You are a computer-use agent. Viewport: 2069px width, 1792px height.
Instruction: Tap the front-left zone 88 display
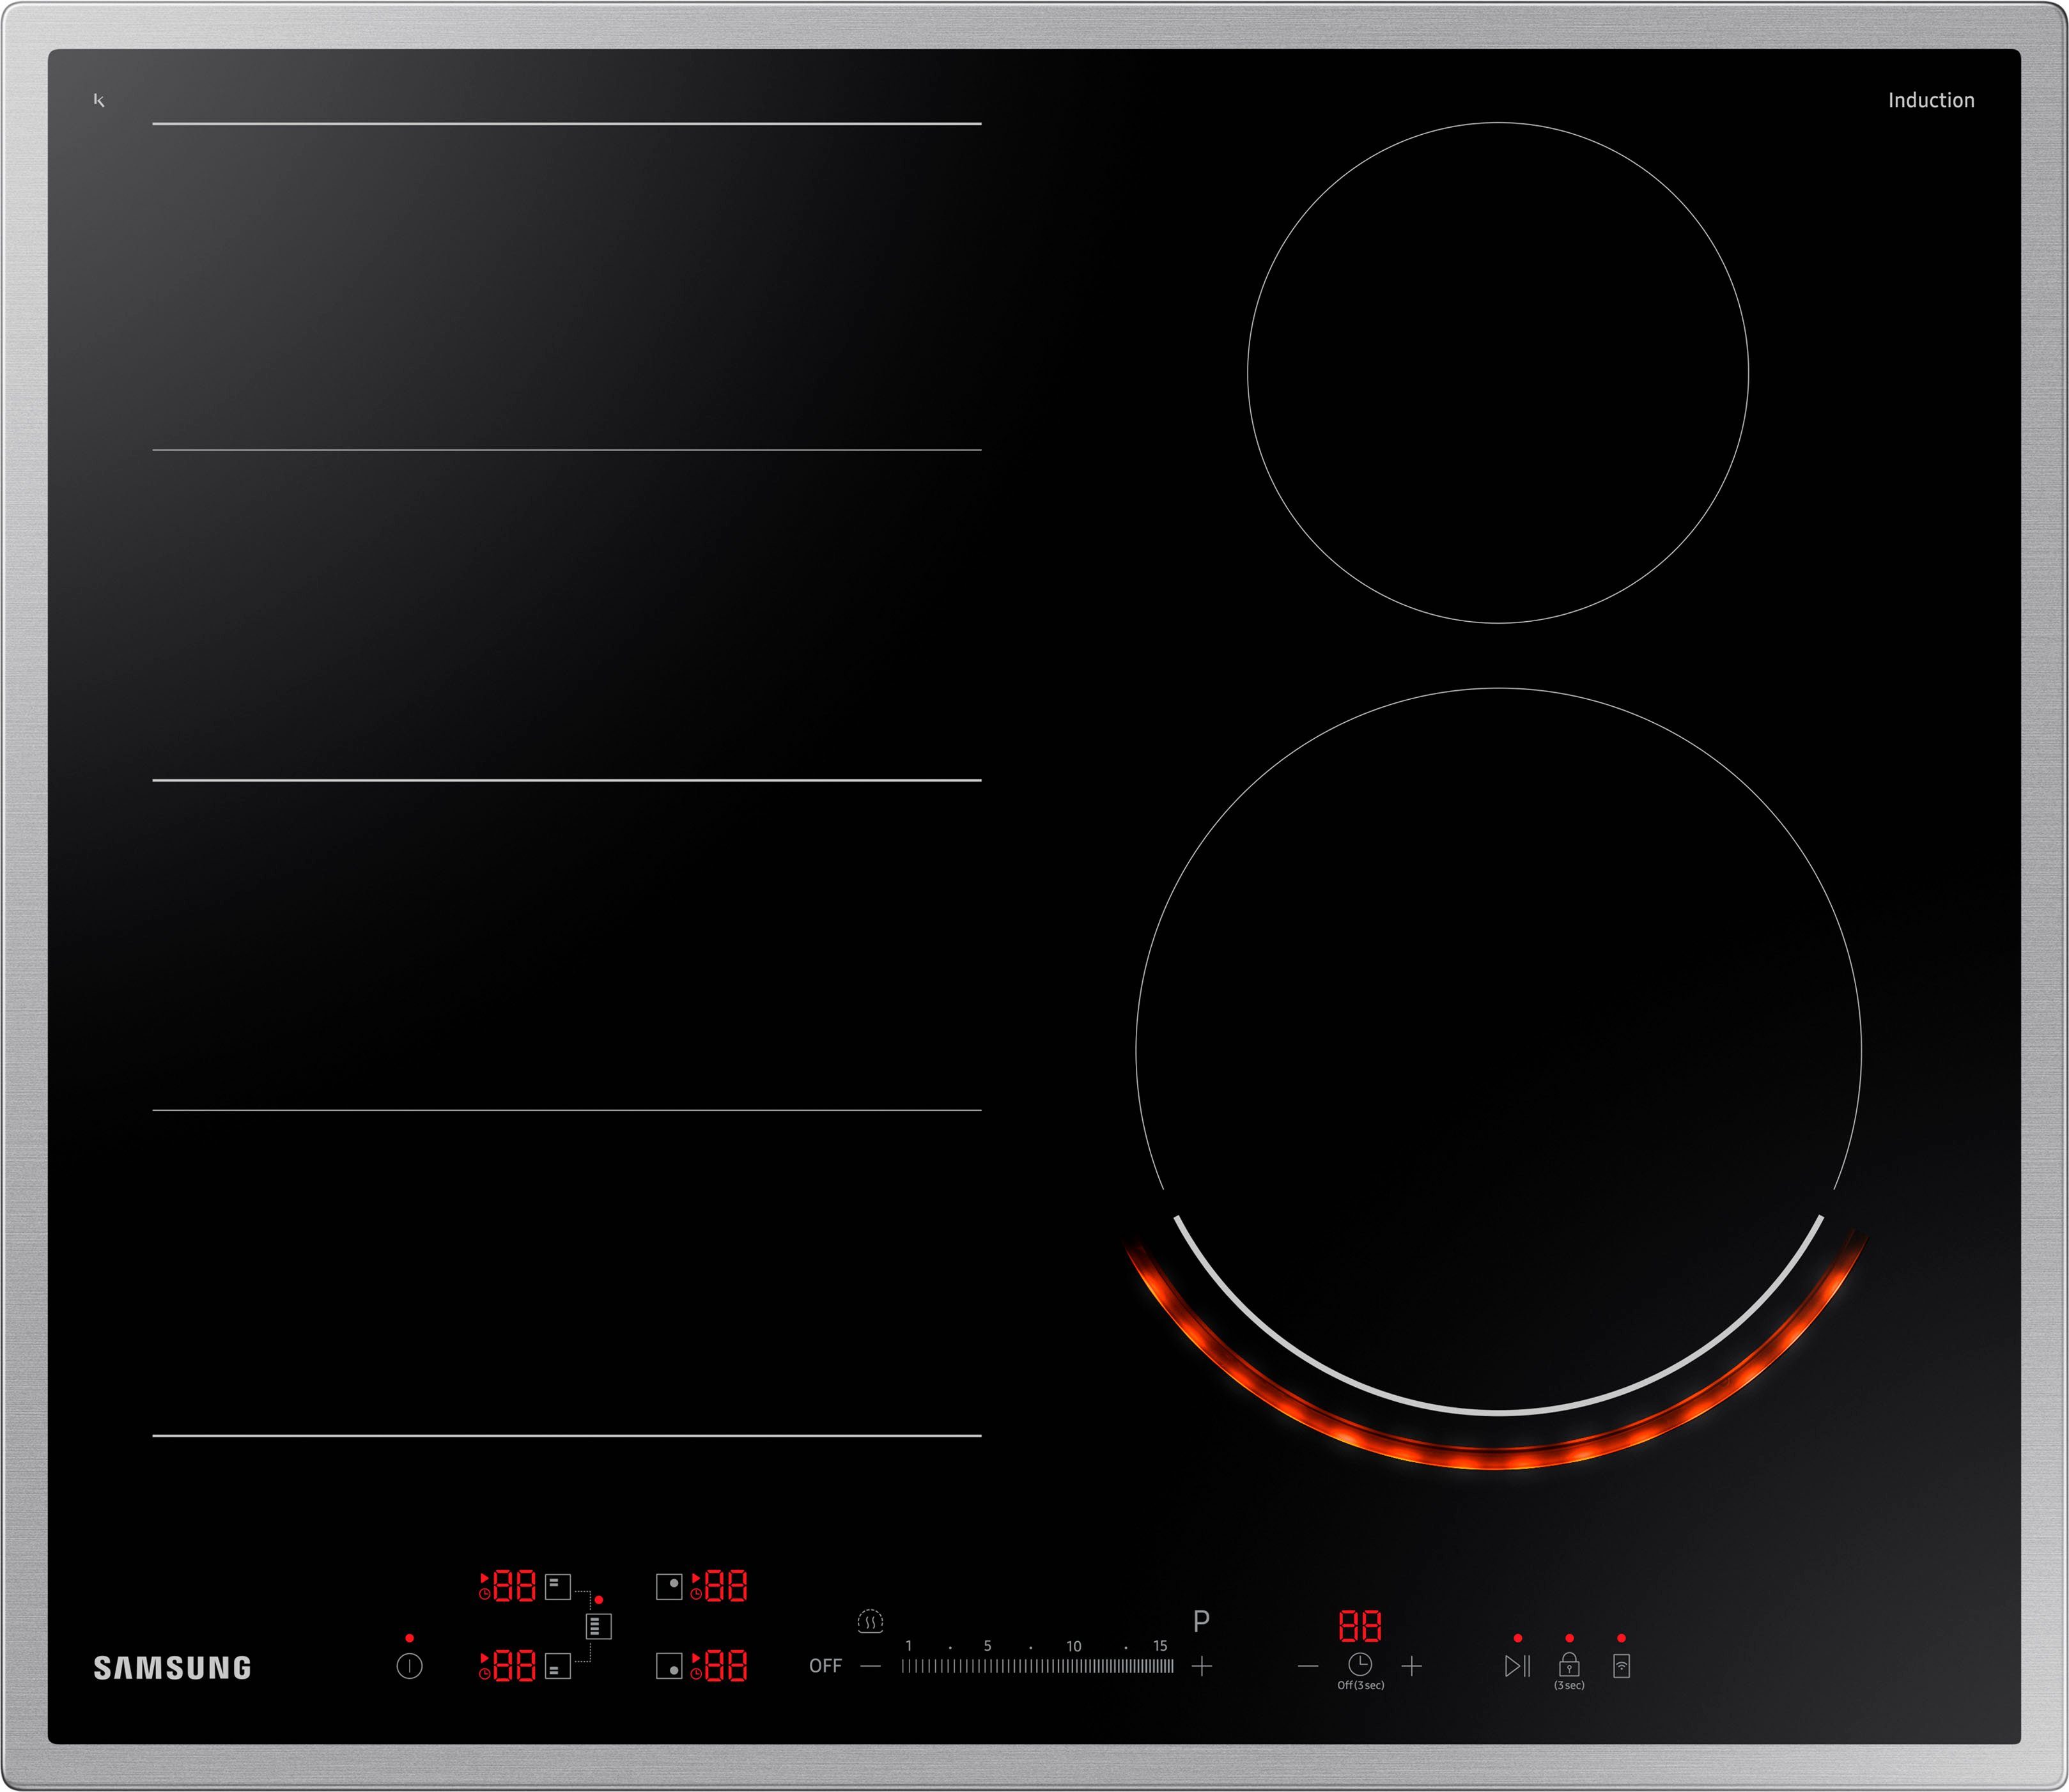515,1666
